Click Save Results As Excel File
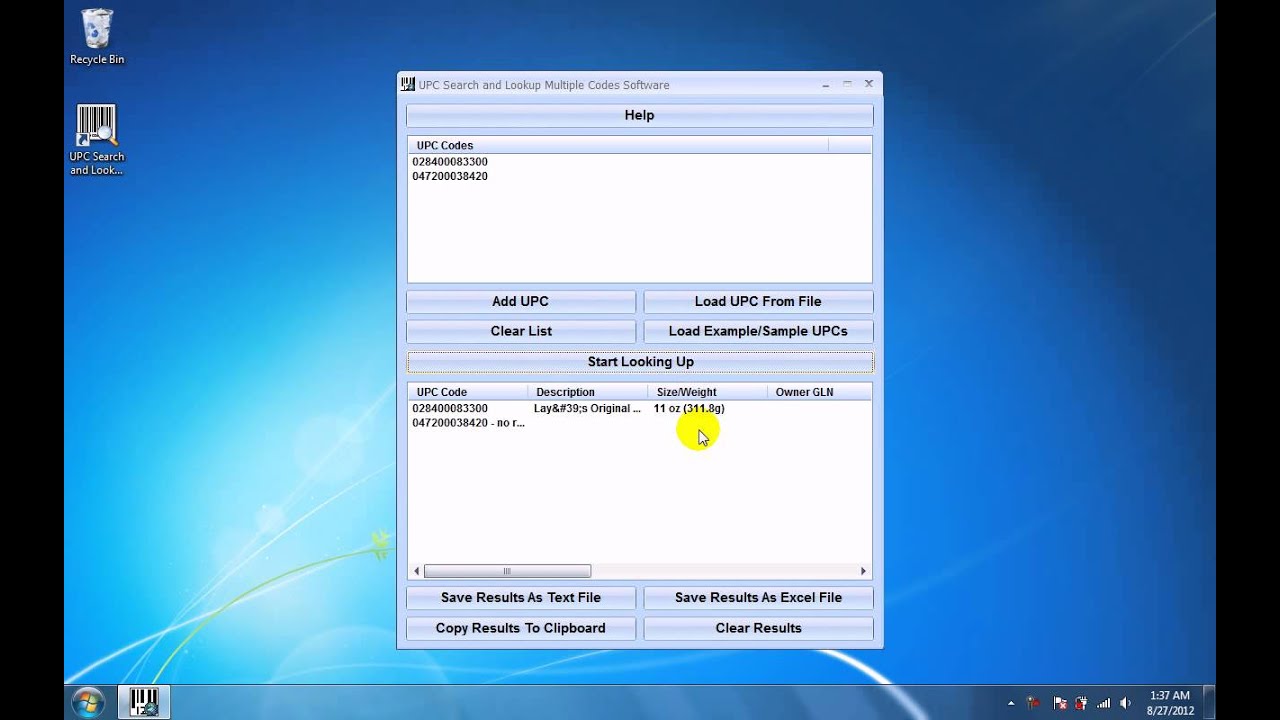This screenshot has width=1280, height=720. coord(758,597)
